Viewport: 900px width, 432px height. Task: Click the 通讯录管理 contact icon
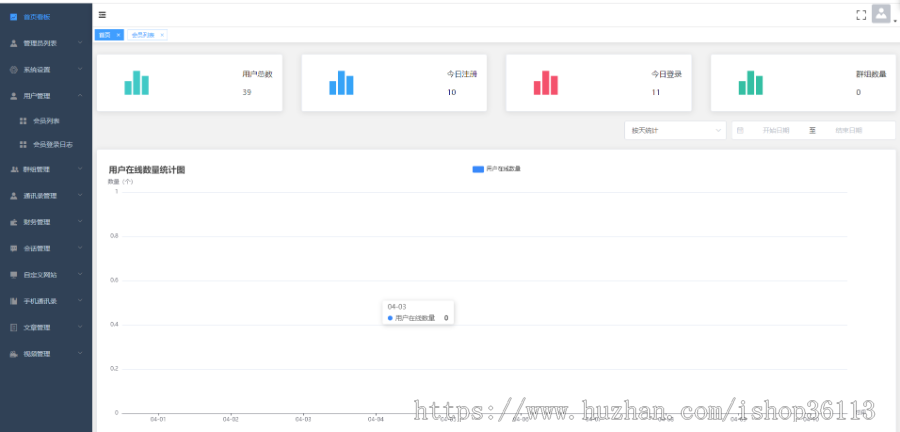(x=14, y=196)
